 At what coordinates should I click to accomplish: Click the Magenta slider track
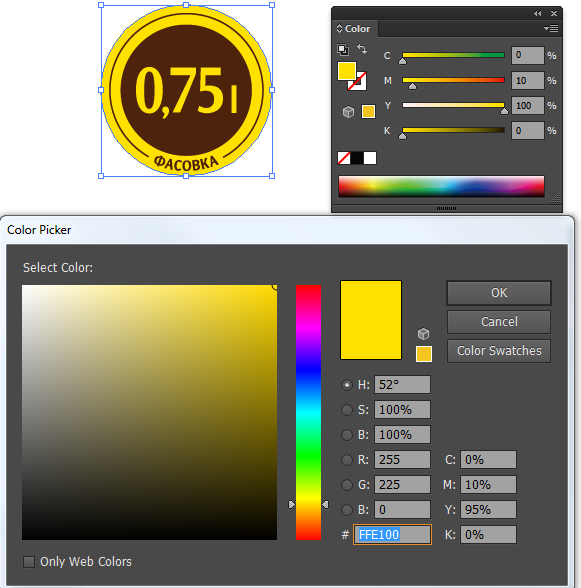point(453,80)
